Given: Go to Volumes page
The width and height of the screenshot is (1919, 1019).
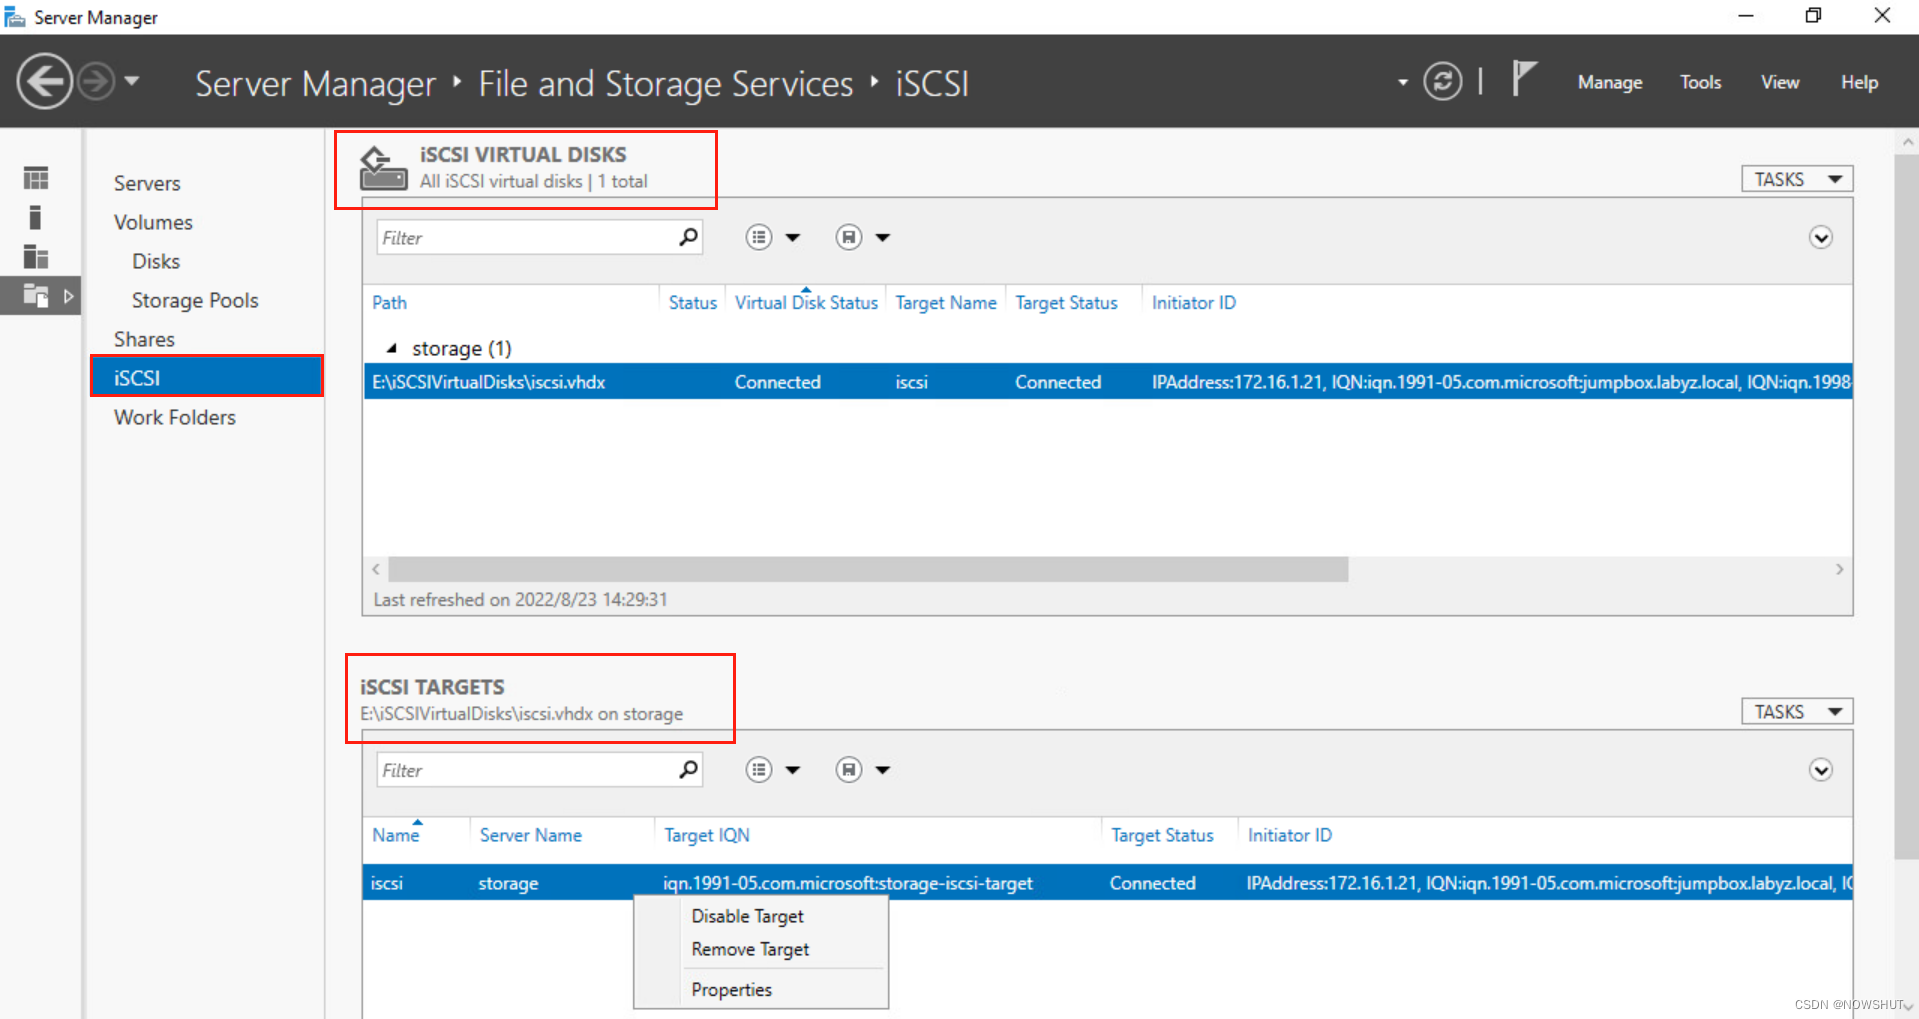Looking at the screenshot, I should pyautogui.click(x=153, y=222).
